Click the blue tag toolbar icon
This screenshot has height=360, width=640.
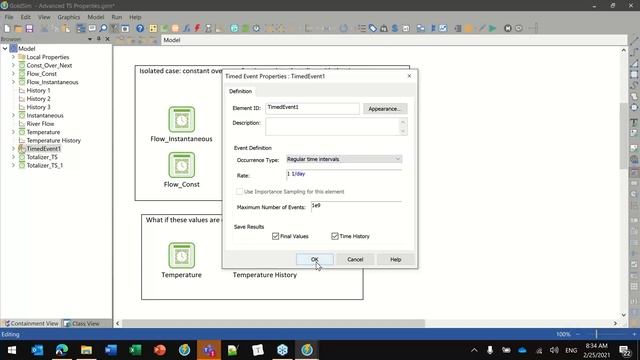pyautogui.click(x=373, y=29)
